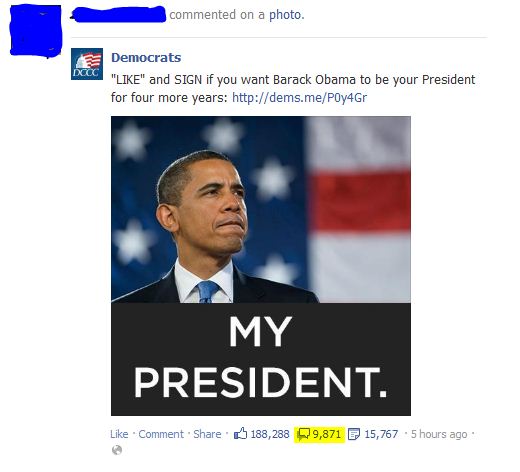Click the shares note icon

click(354, 434)
